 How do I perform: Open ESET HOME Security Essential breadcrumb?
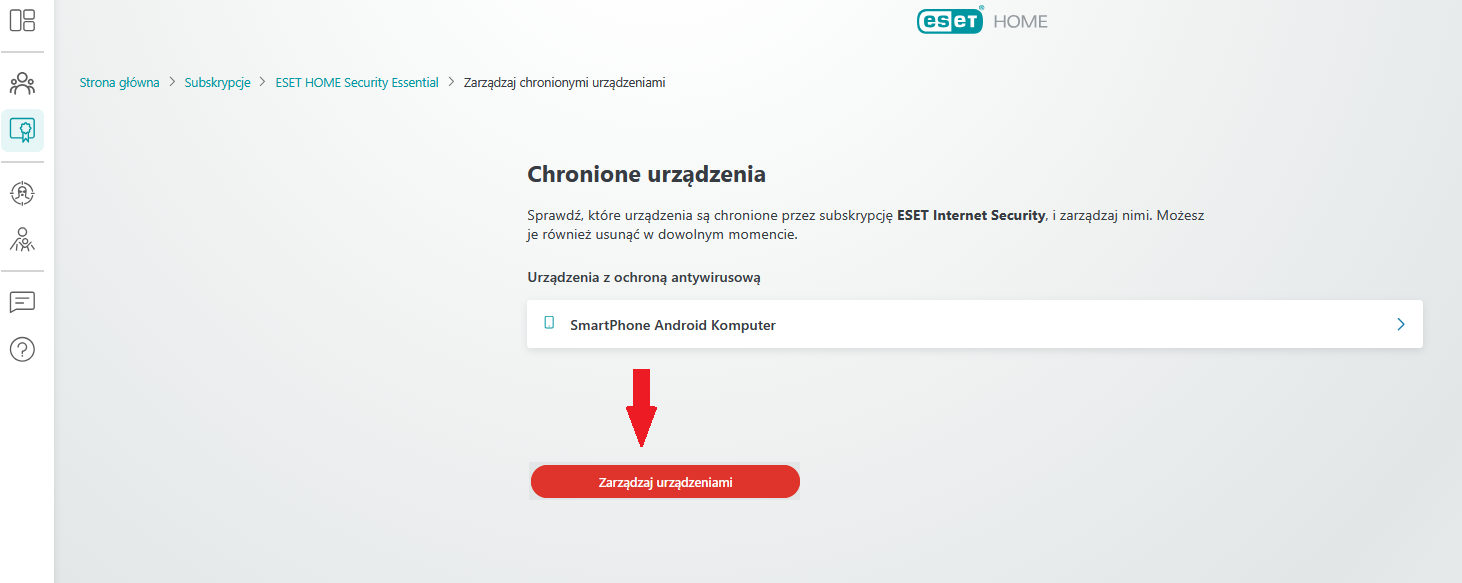357,83
